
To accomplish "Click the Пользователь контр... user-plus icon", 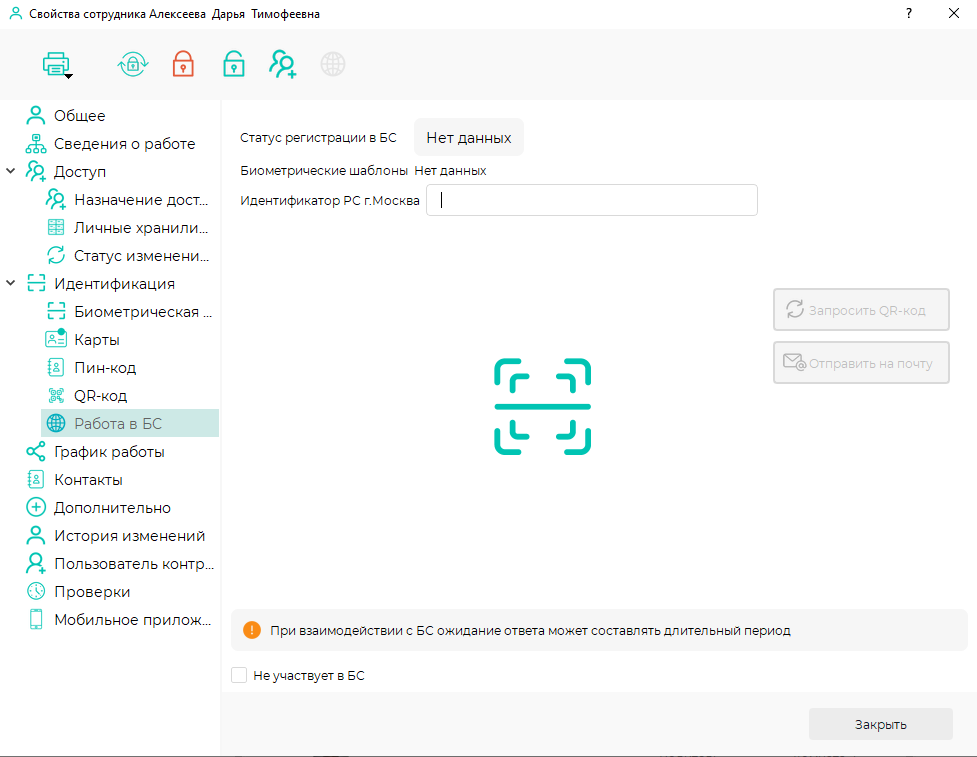I will (36, 563).
